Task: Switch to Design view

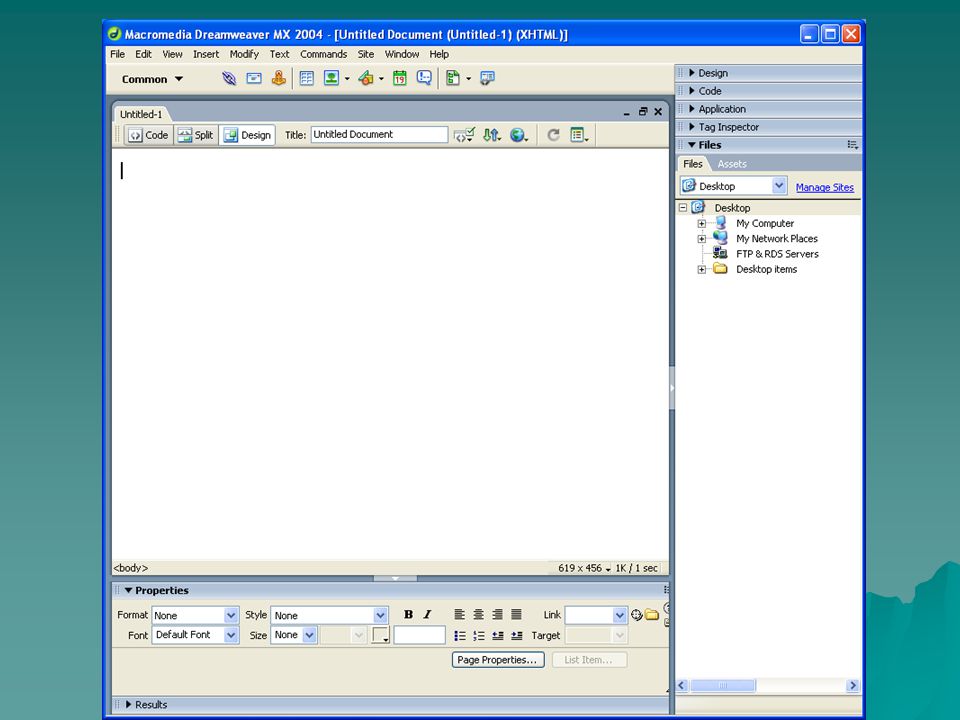Action: (x=247, y=135)
